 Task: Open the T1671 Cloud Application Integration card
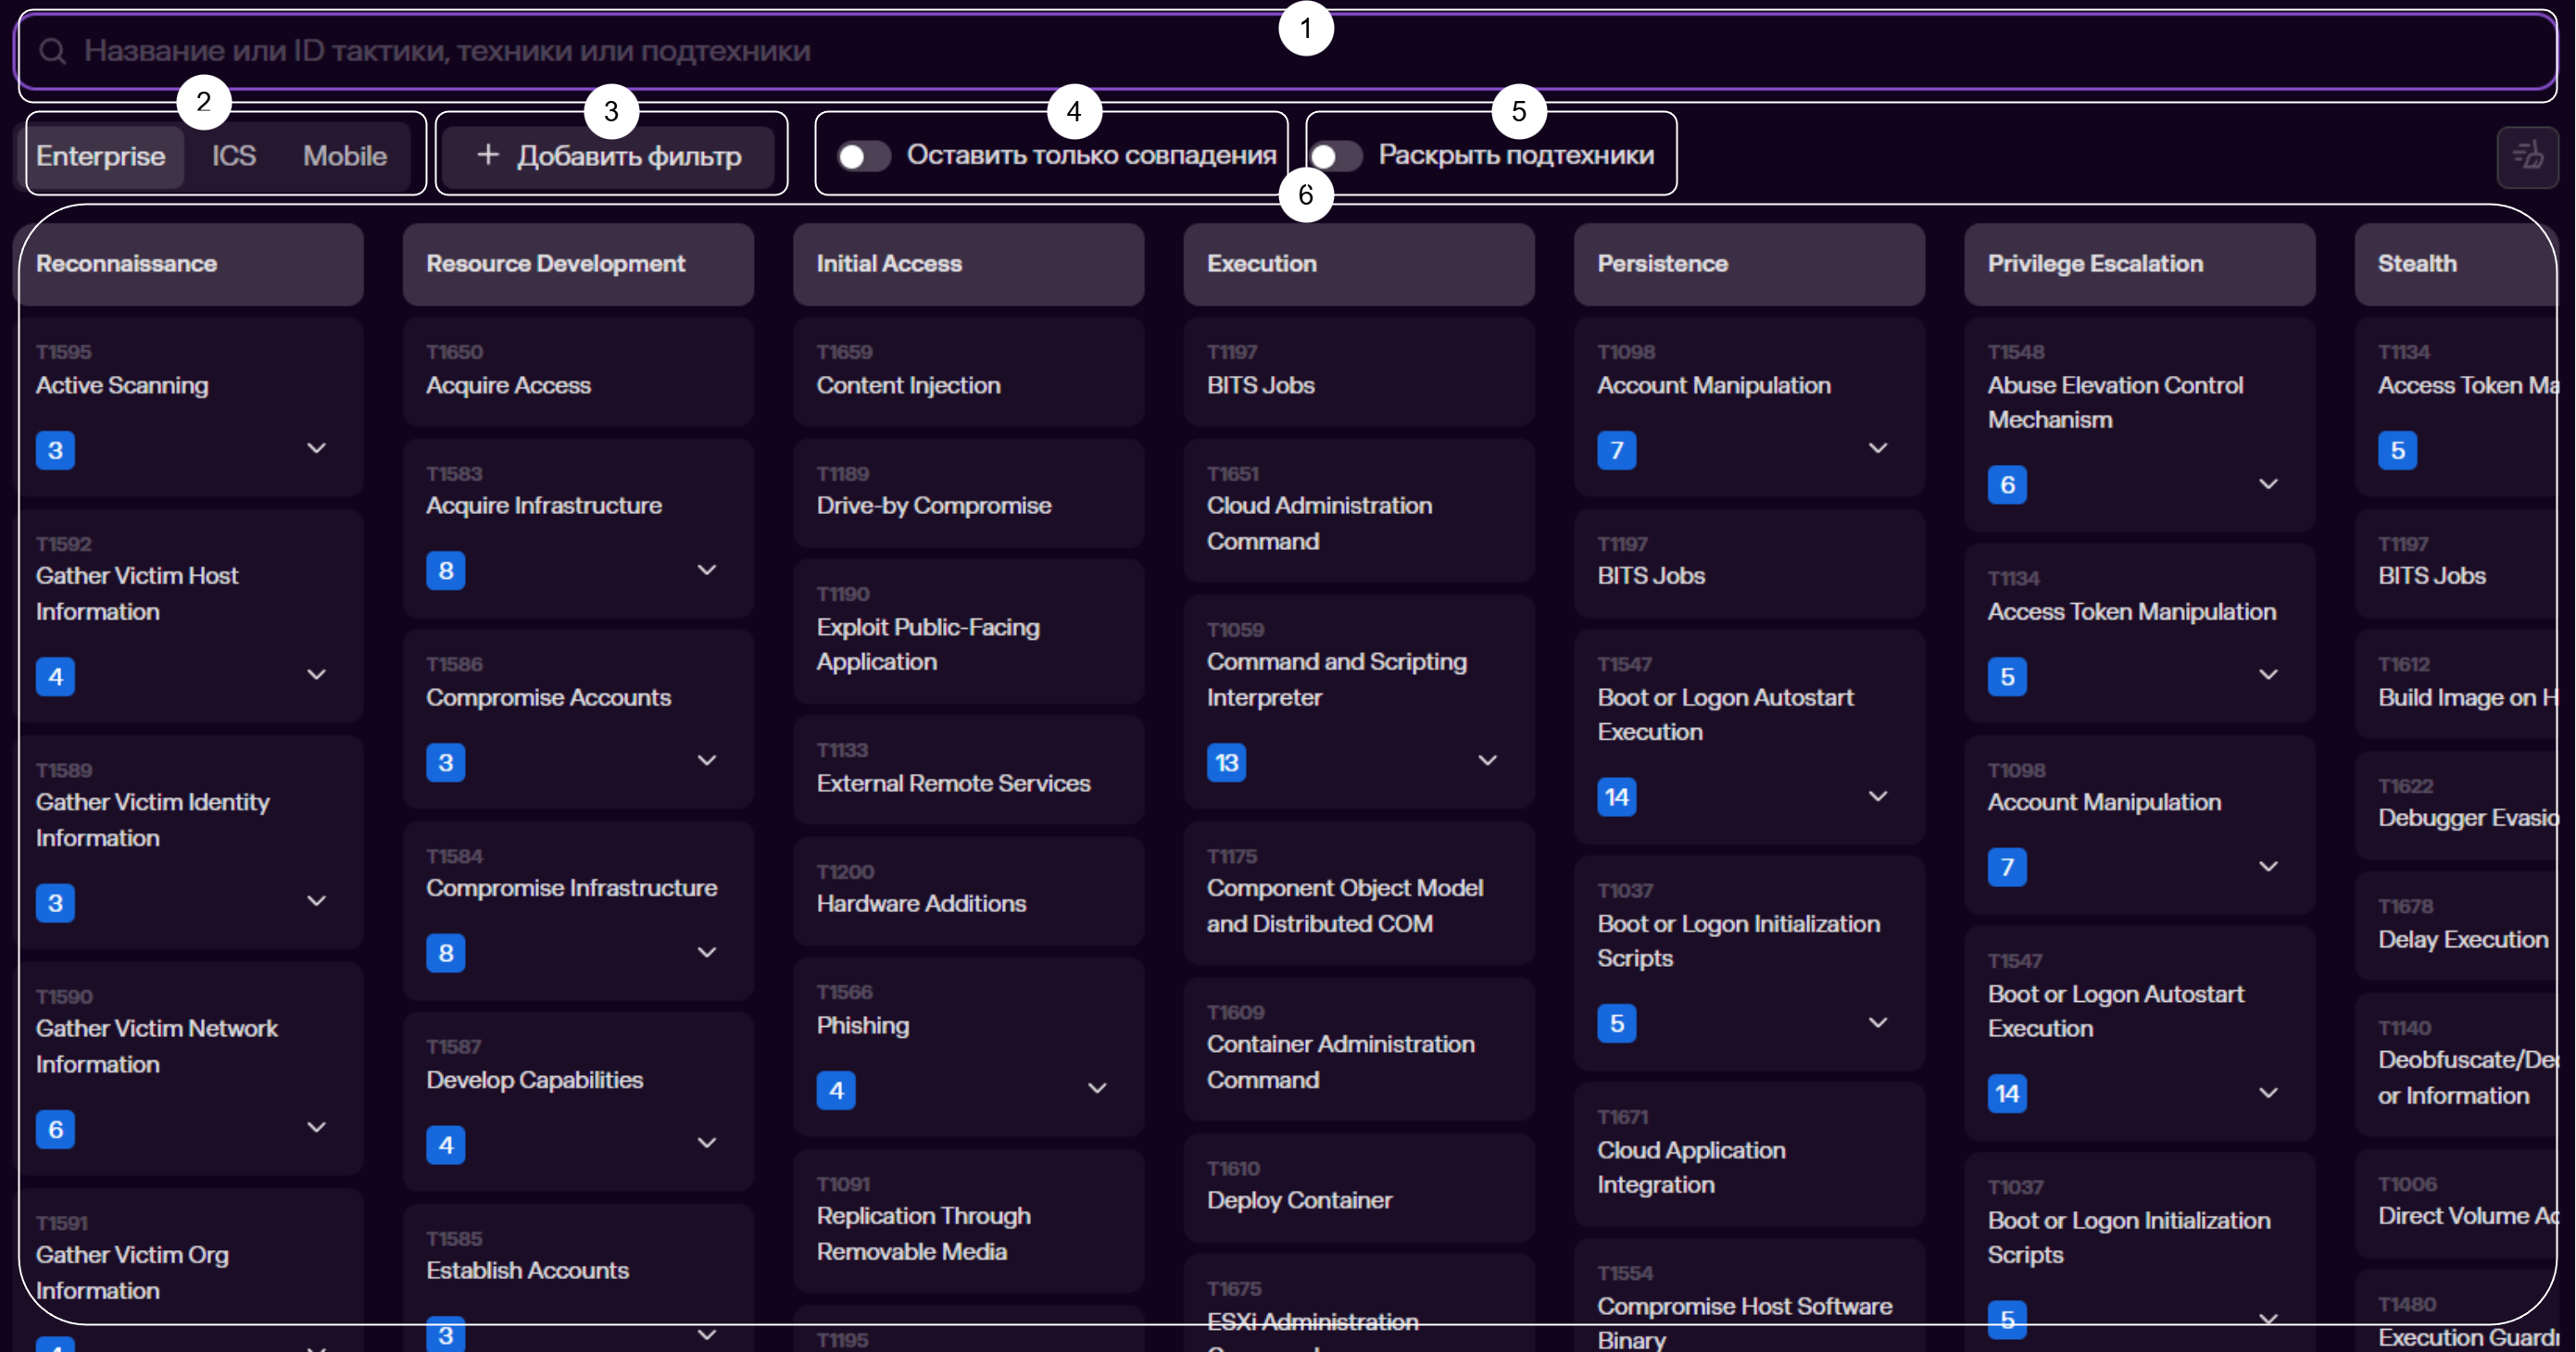1749,1154
